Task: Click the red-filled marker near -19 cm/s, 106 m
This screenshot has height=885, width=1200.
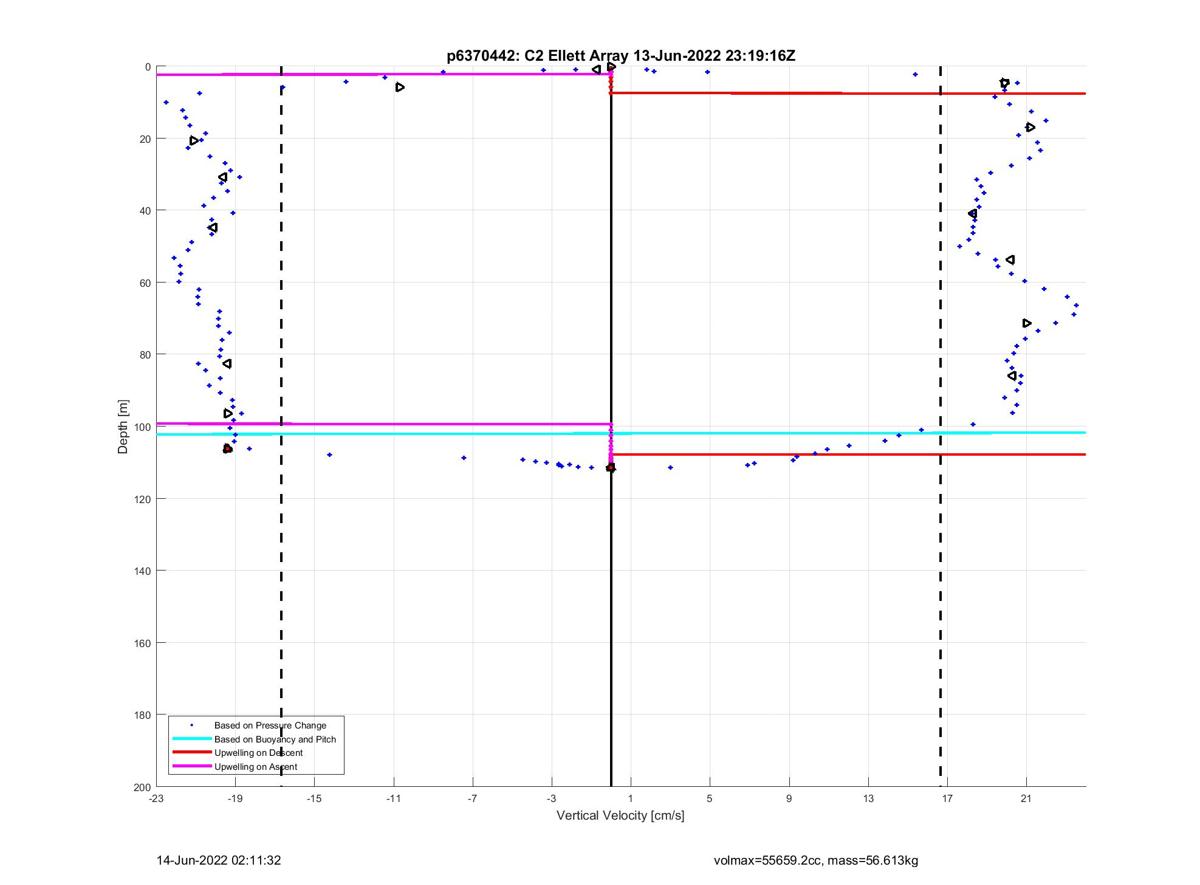Action: tap(228, 449)
